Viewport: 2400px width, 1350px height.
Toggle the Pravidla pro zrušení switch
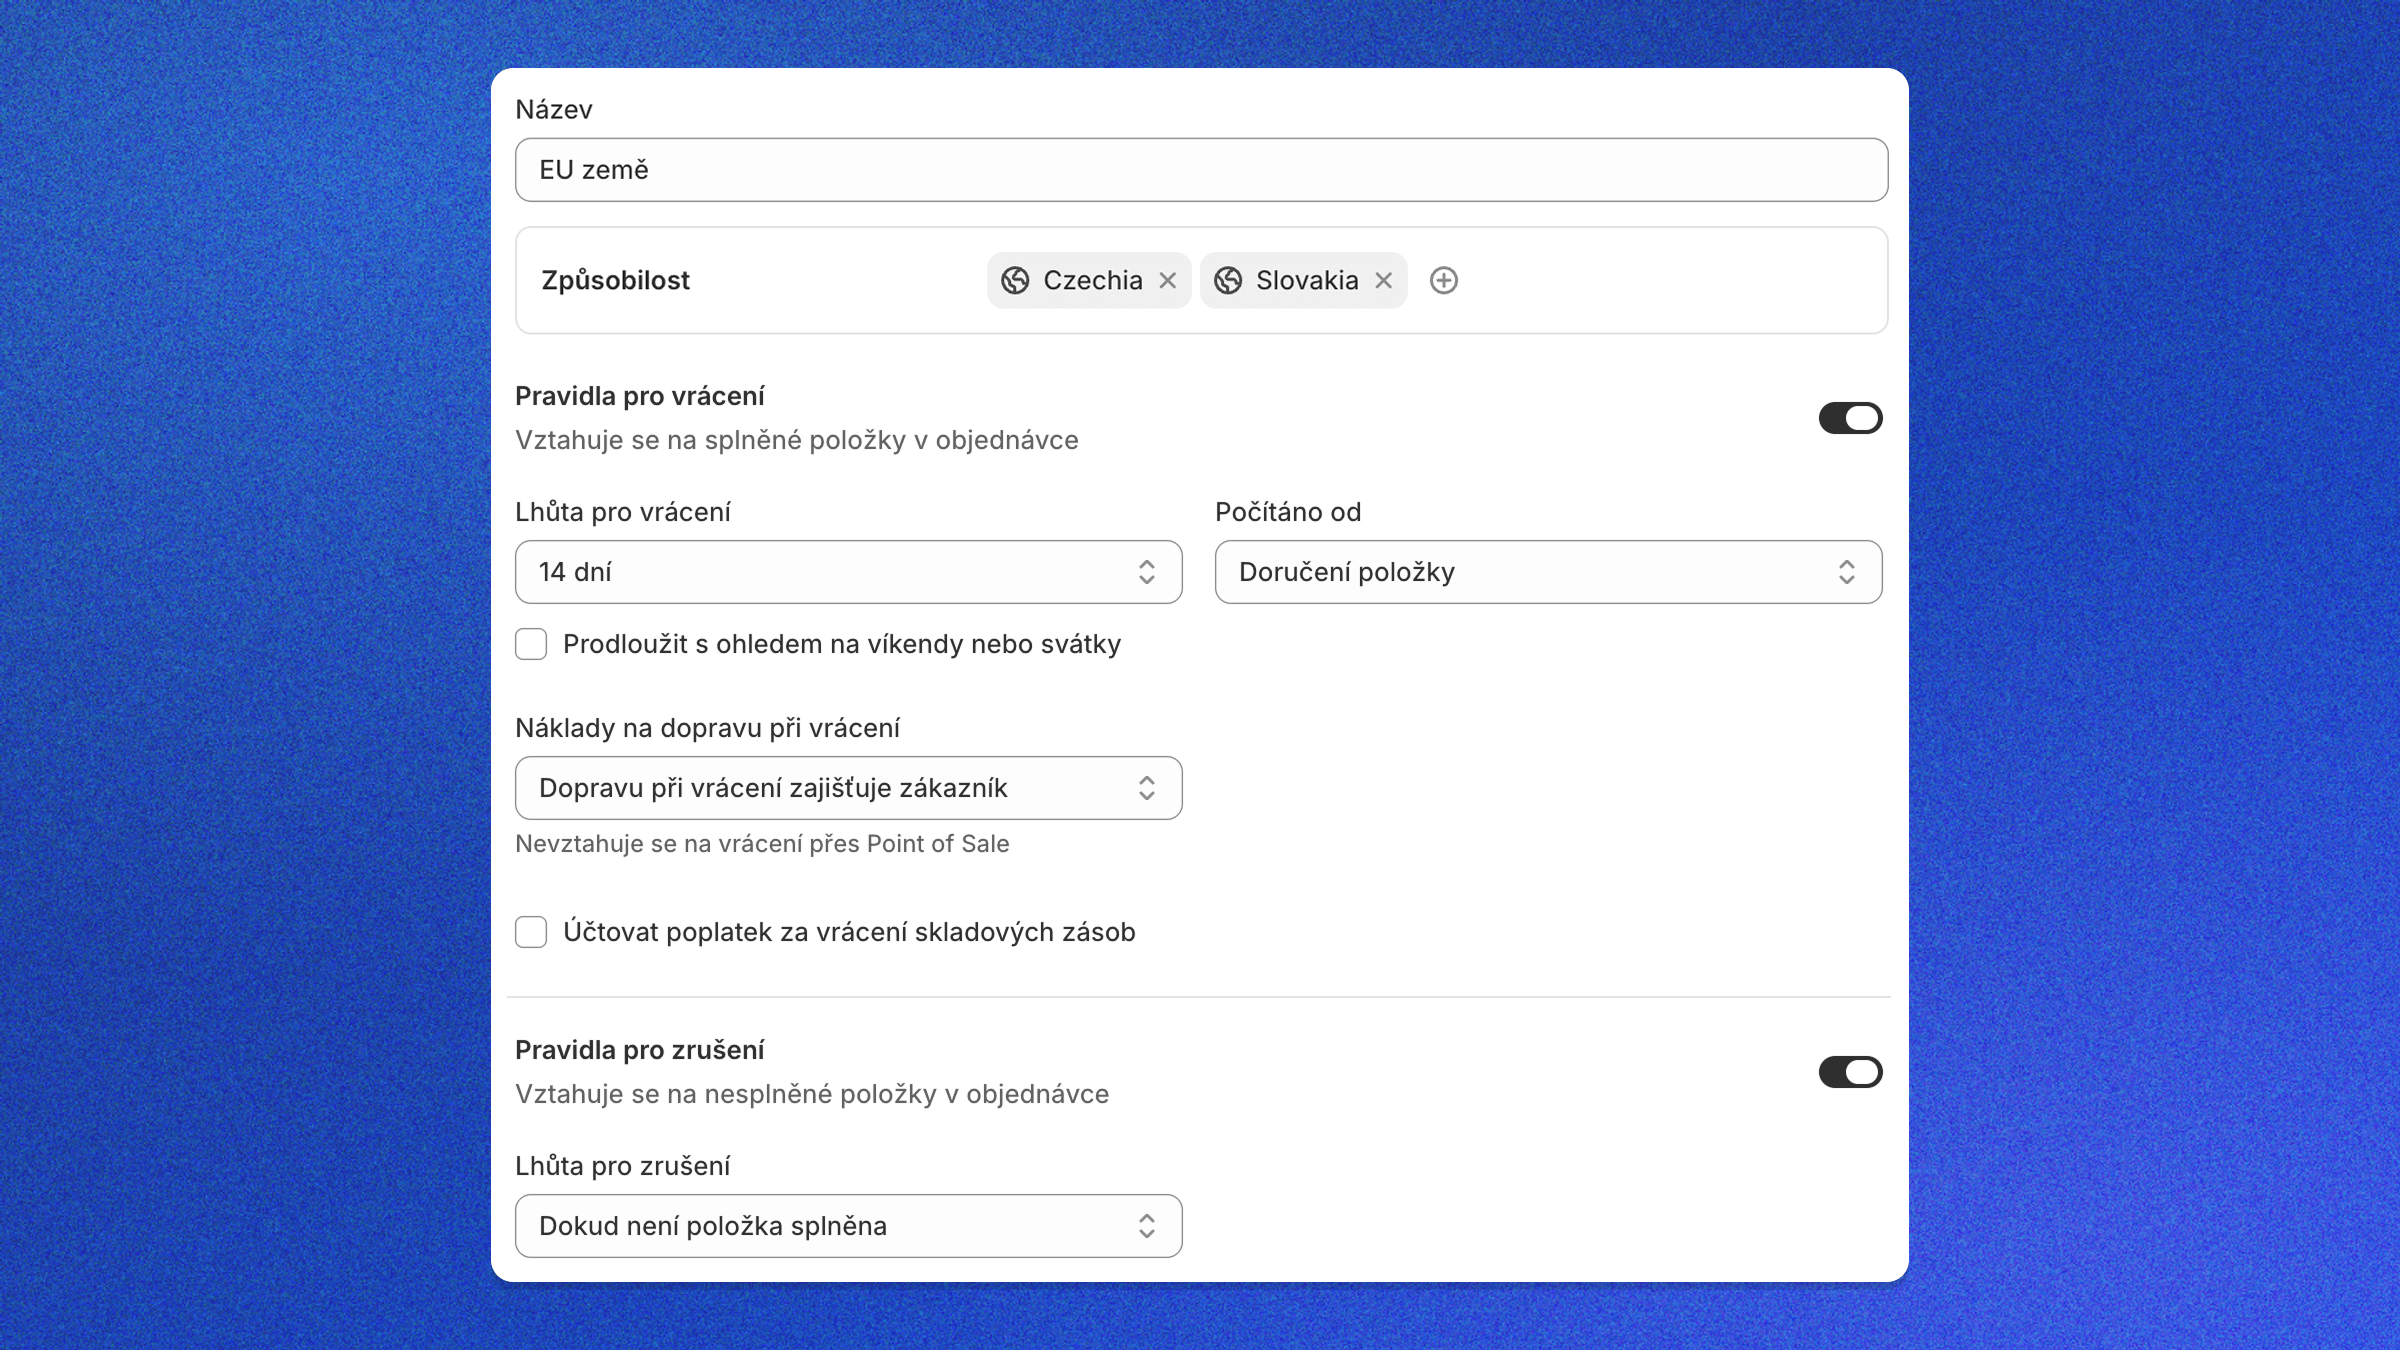click(x=1850, y=1072)
